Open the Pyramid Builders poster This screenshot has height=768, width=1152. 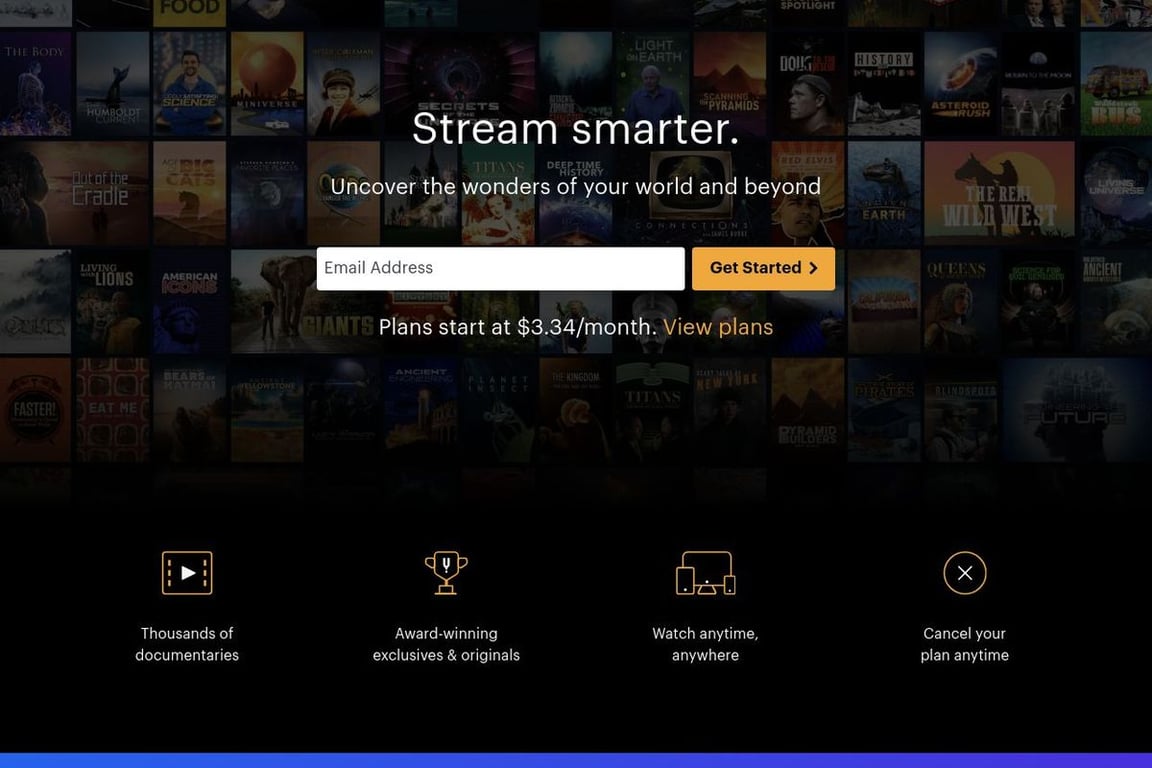tap(807, 410)
